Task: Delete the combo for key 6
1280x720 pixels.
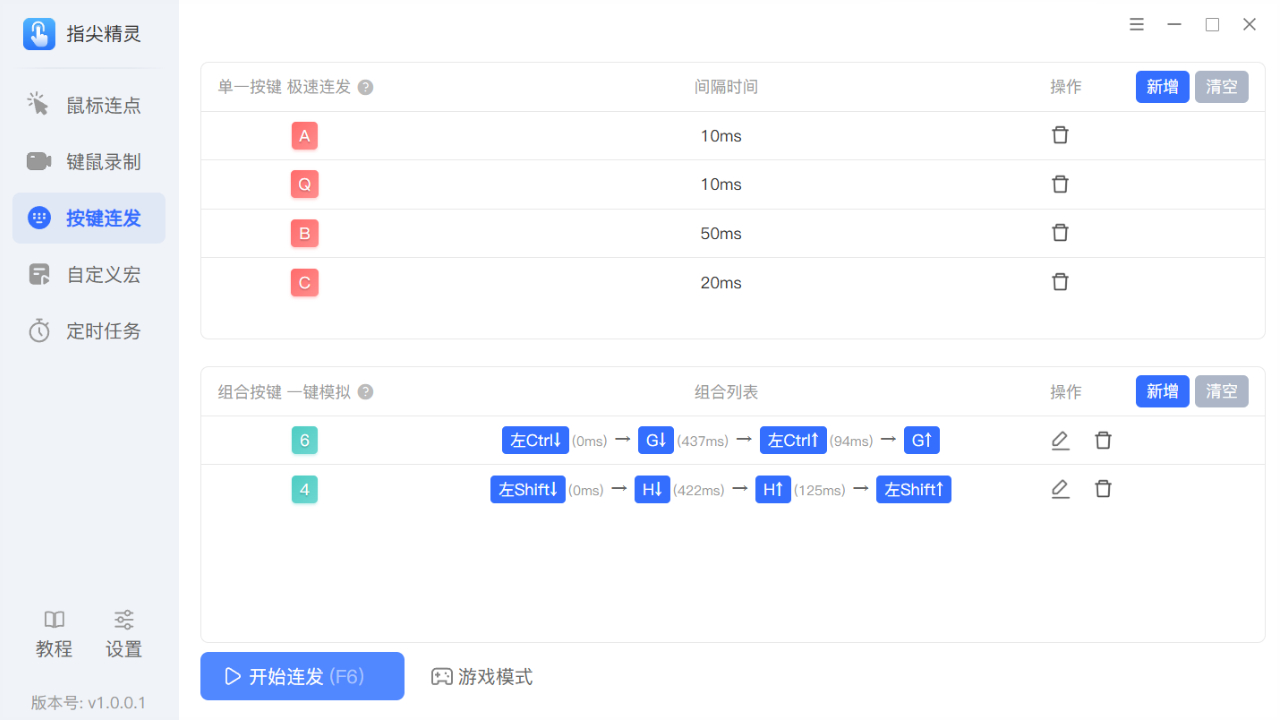Action: pyautogui.click(x=1103, y=440)
